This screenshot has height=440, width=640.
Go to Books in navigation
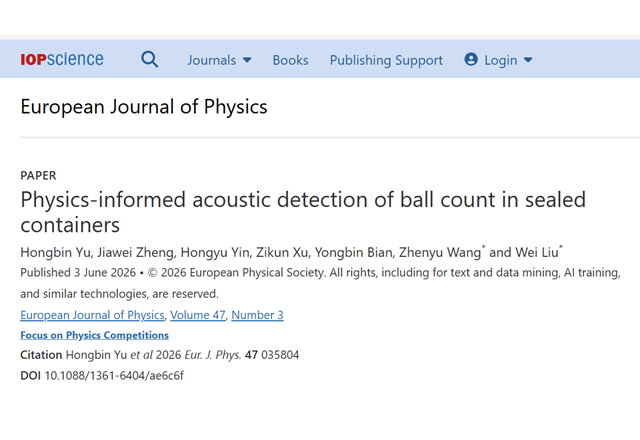290,60
